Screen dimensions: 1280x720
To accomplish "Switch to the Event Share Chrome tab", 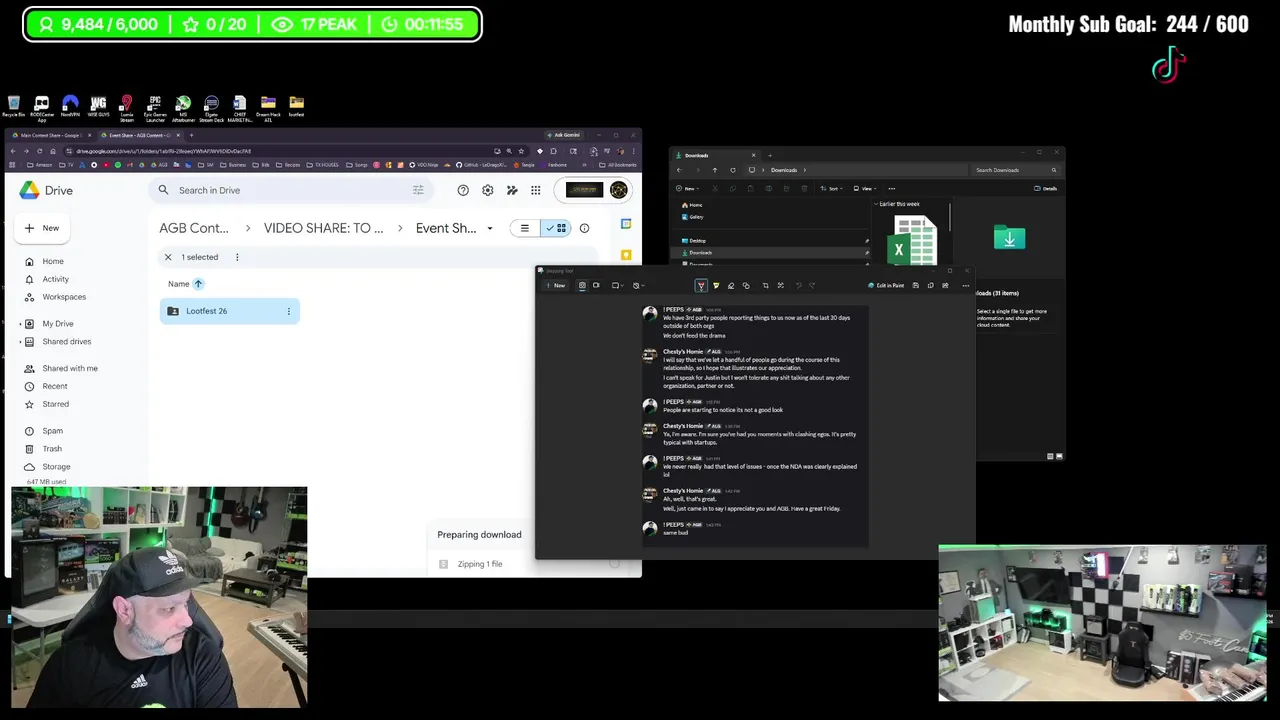I will coord(140,135).
